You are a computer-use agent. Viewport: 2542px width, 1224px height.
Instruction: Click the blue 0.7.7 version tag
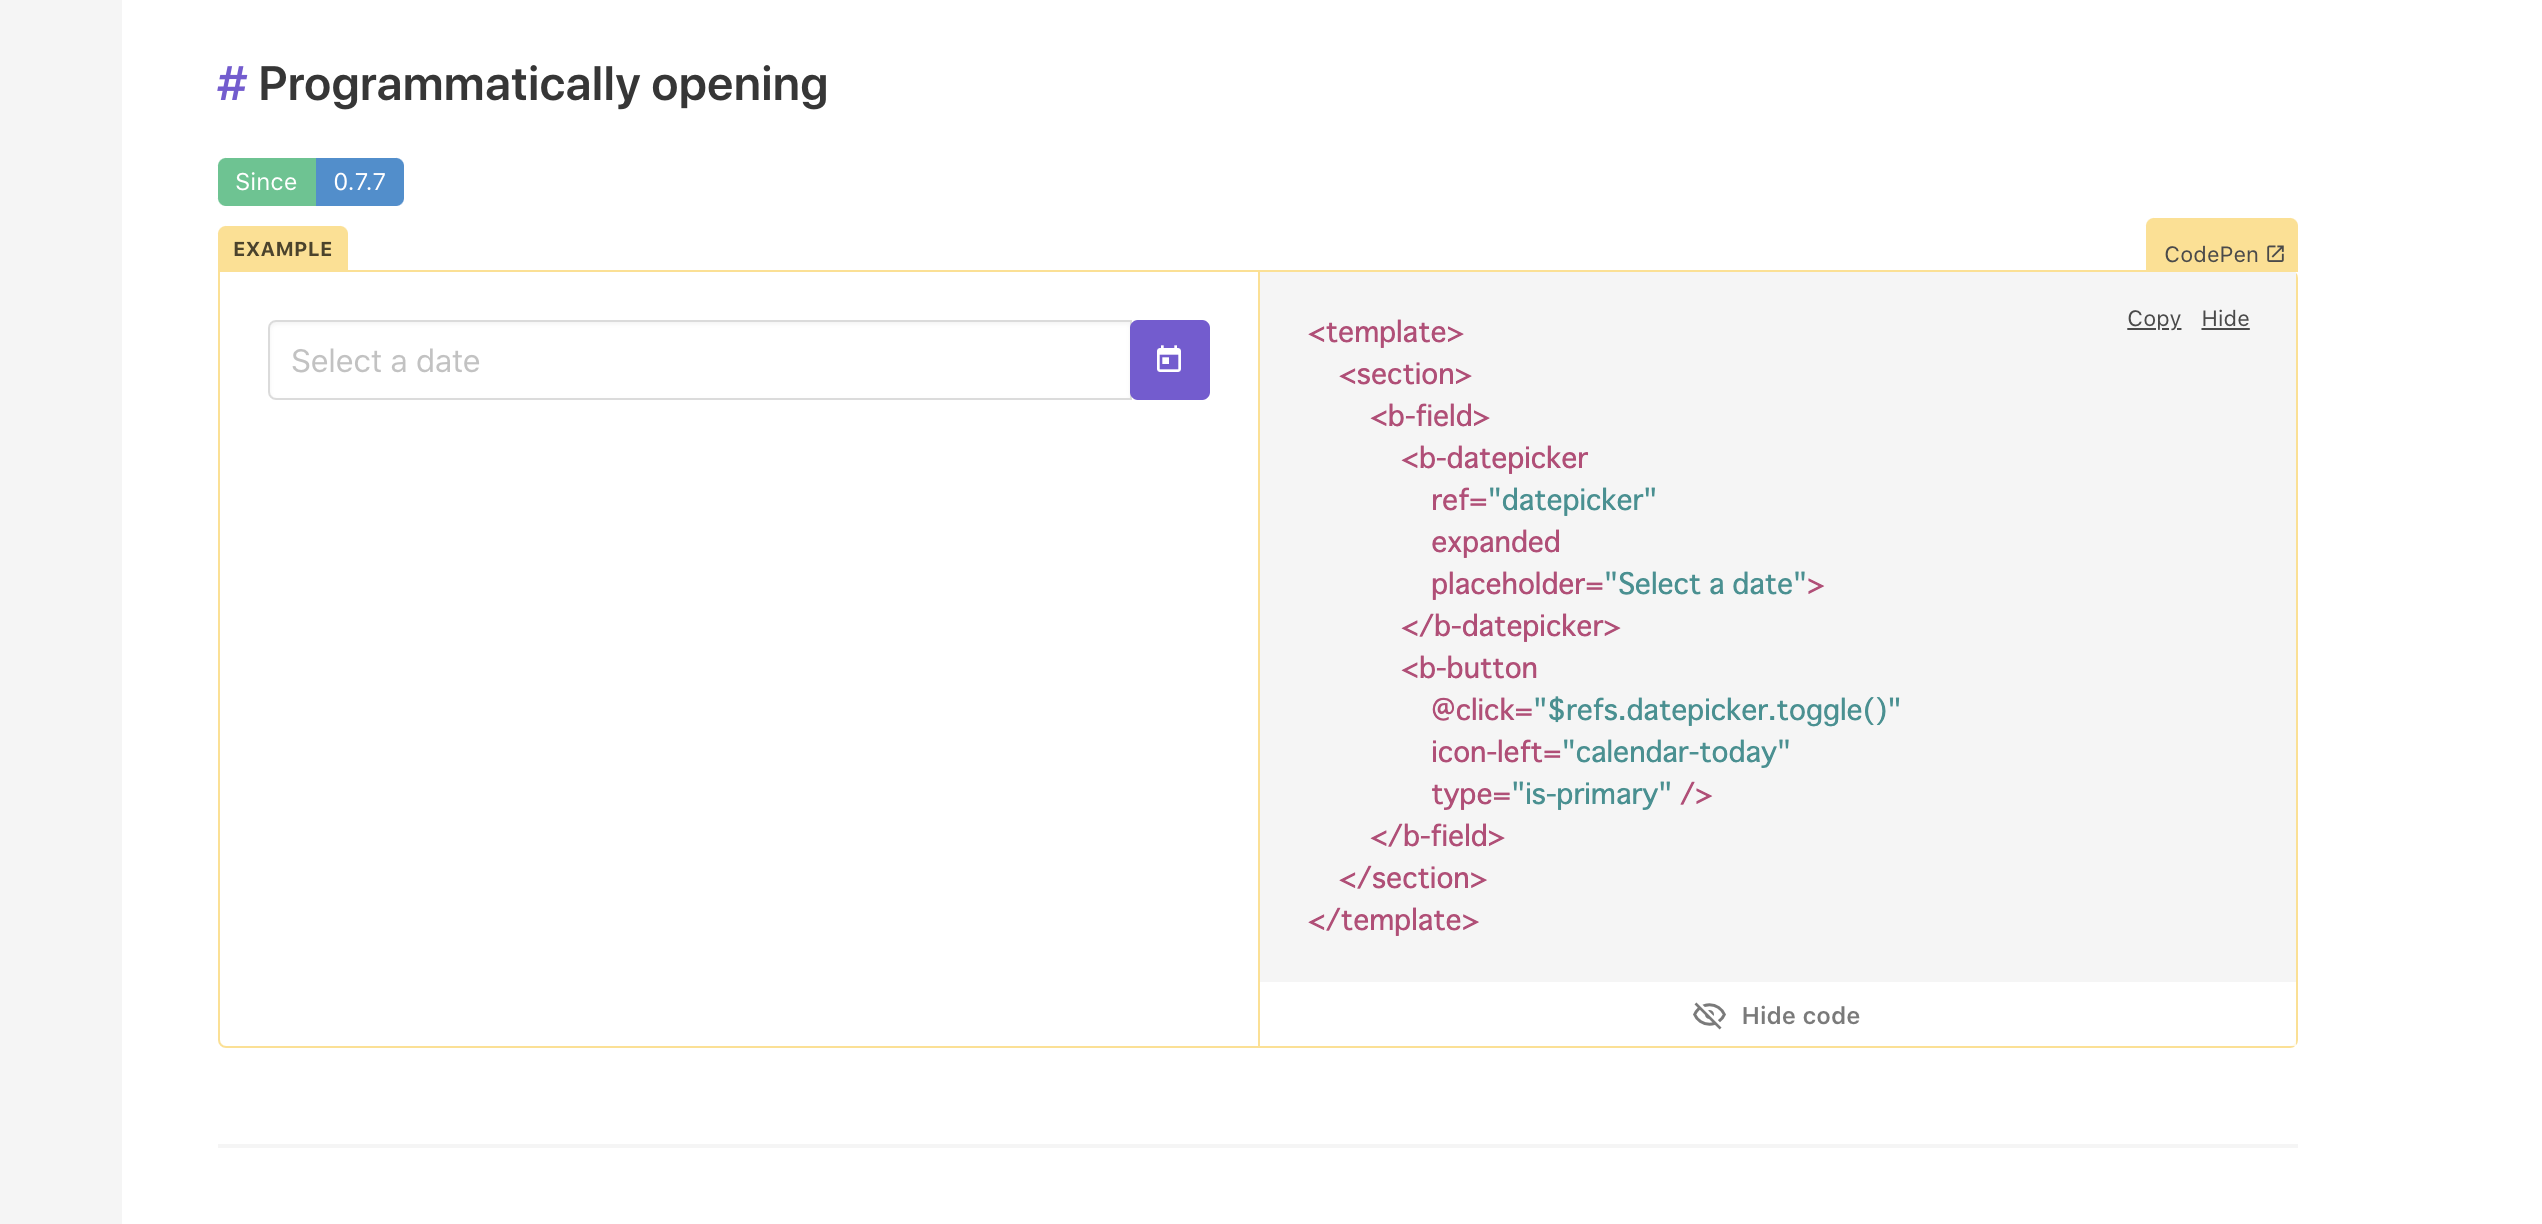(359, 182)
